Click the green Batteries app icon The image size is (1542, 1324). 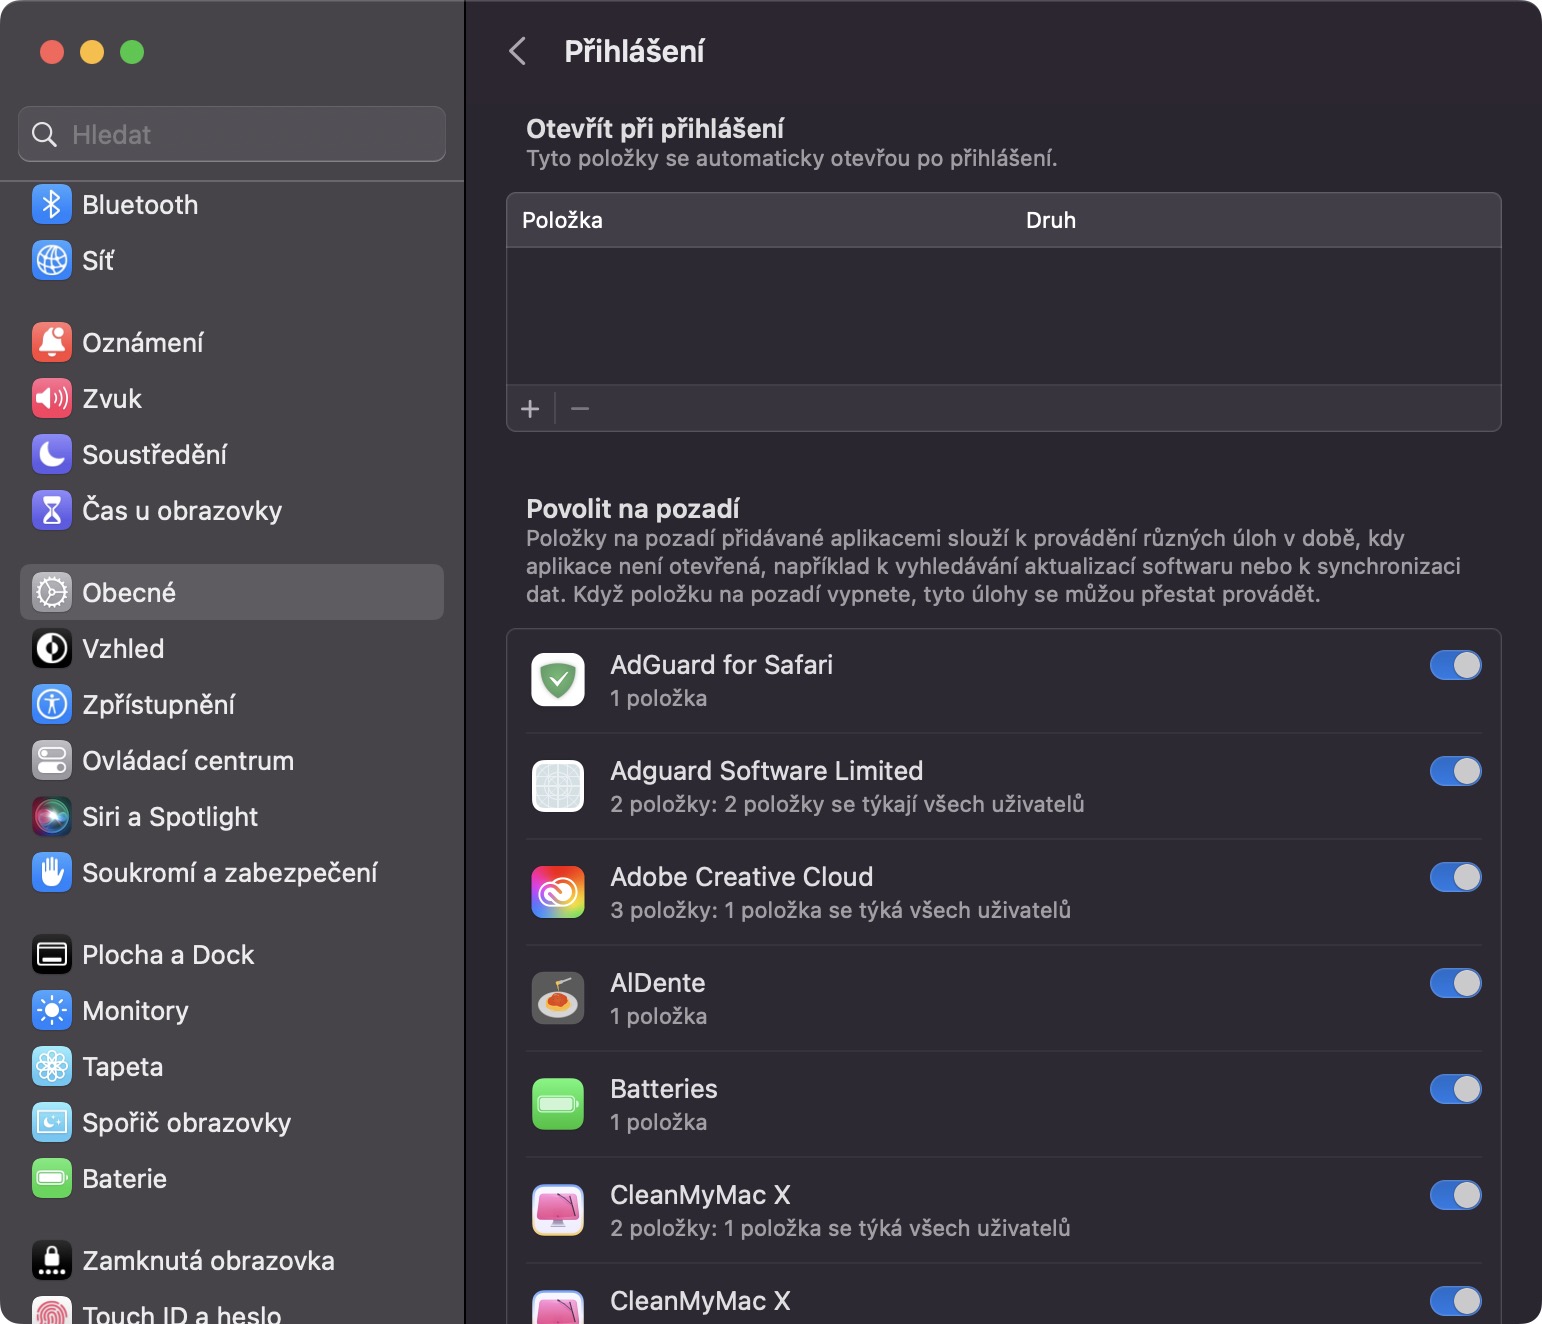click(558, 1104)
